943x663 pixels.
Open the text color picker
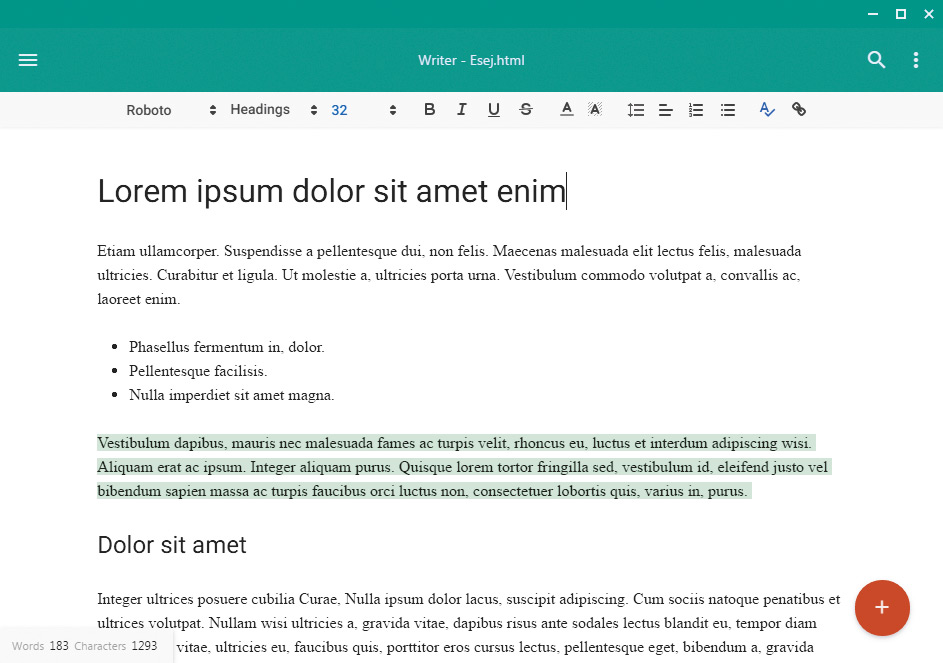(566, 109)
